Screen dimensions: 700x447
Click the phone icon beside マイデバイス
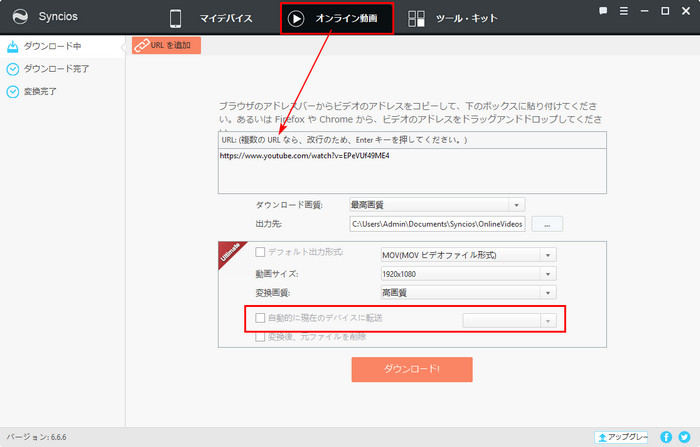click(175, 19)
